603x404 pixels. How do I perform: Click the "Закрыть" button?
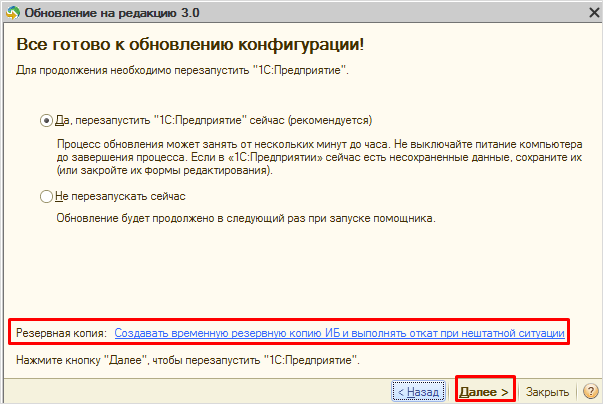tap(547, 391)
